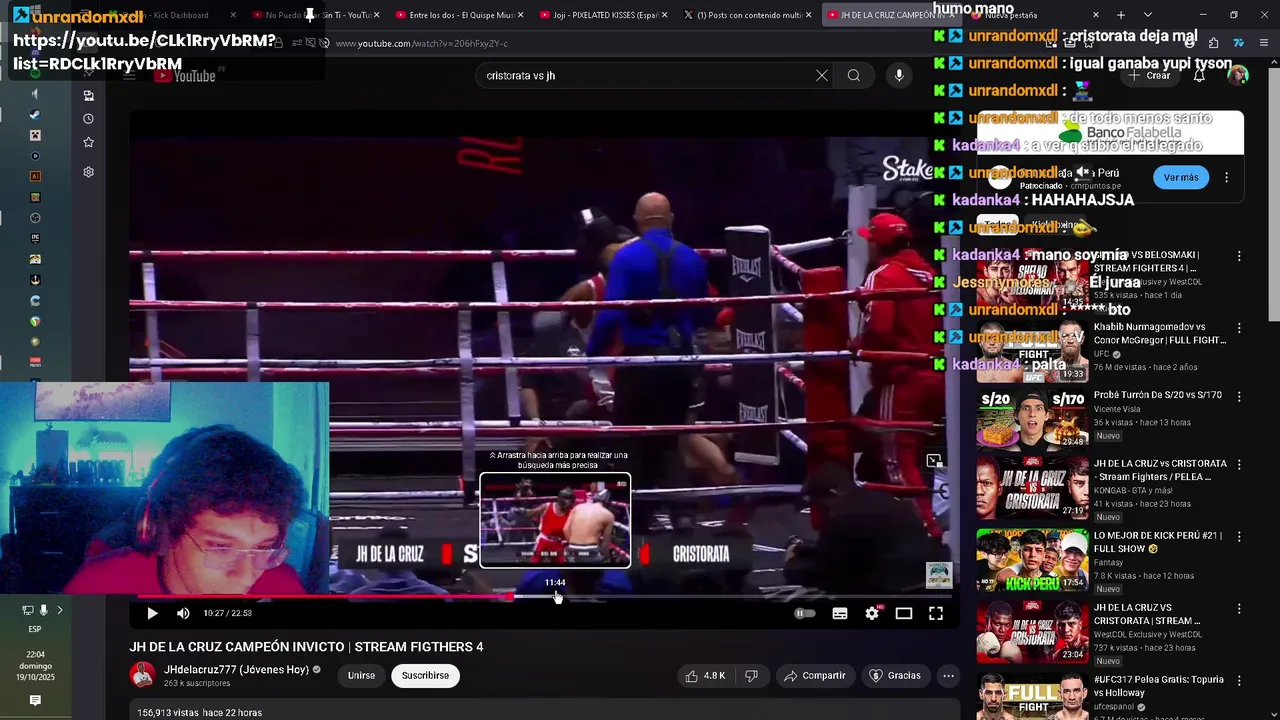Open the taskbar ESP language indicator

(x=35, y=629)
